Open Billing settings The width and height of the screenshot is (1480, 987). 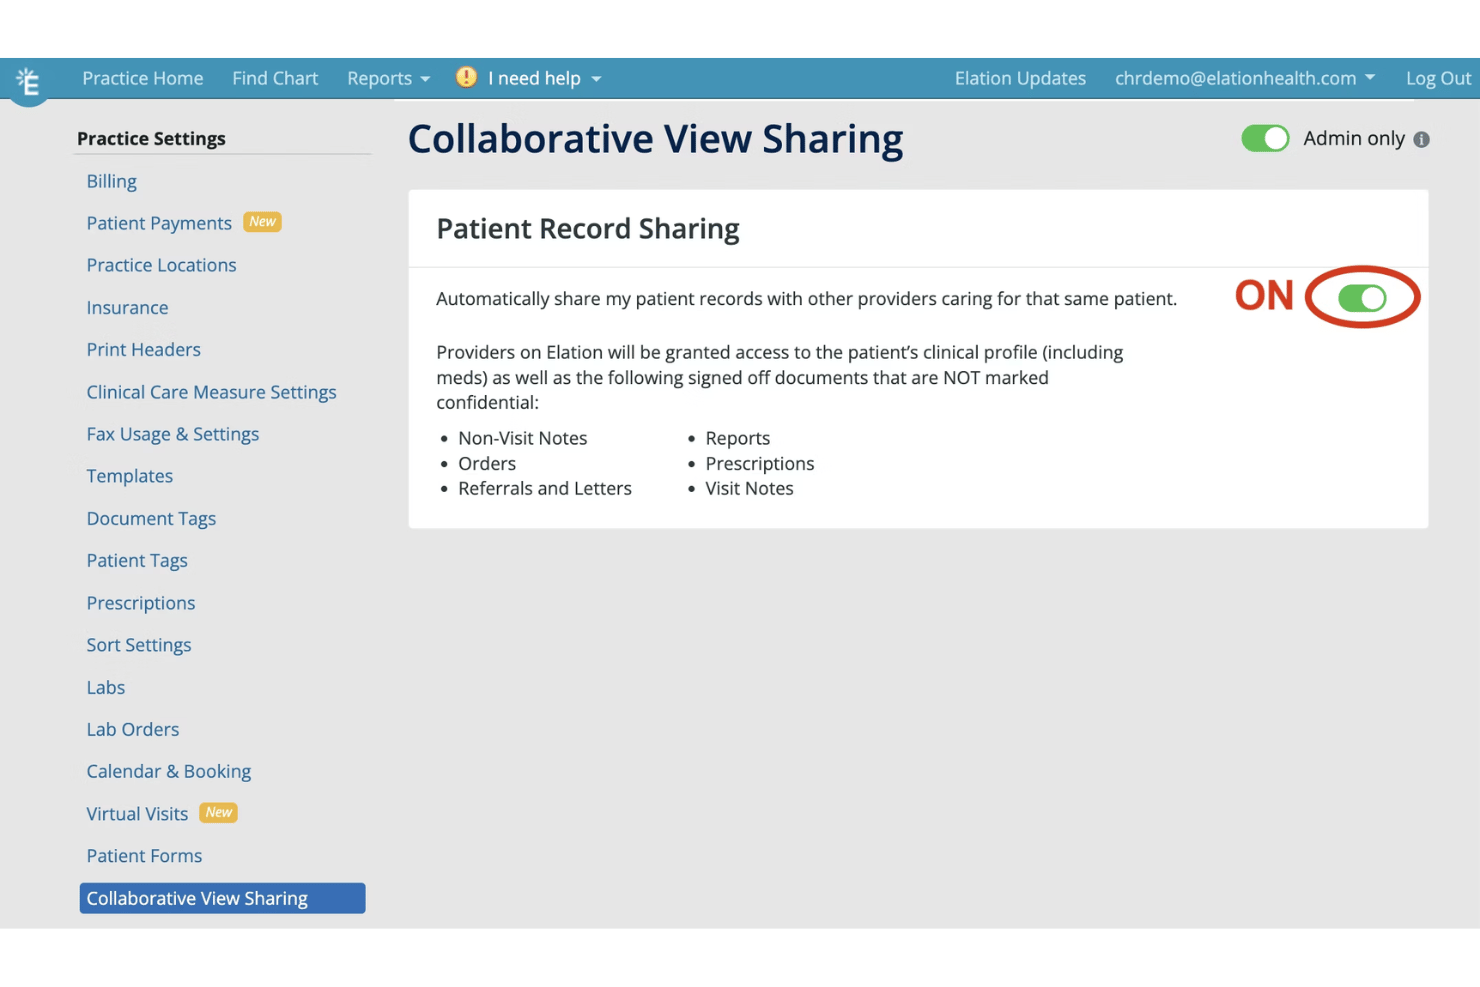click(111, 181)
